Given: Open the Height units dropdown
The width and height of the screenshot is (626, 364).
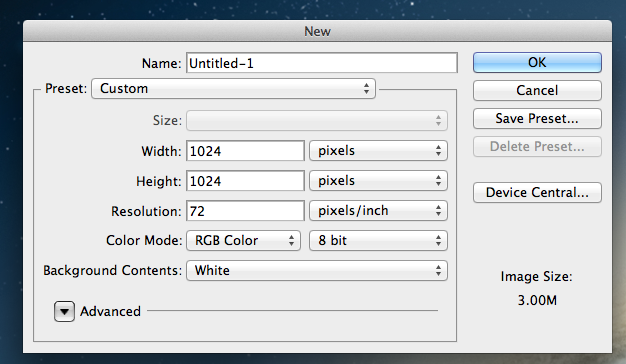Looking at the screenshot, I should click(x=378, y=181).
